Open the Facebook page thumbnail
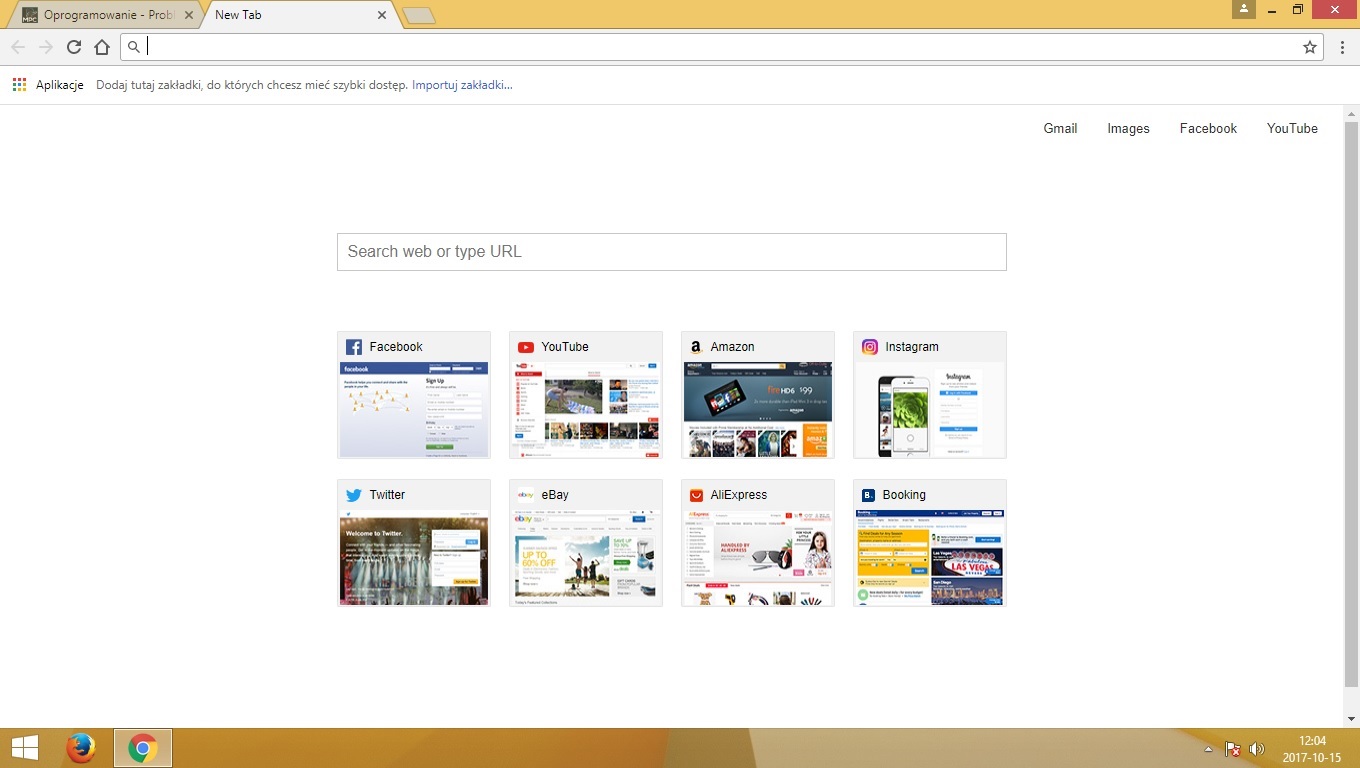 pyautogui.click(x=414, y=410)
